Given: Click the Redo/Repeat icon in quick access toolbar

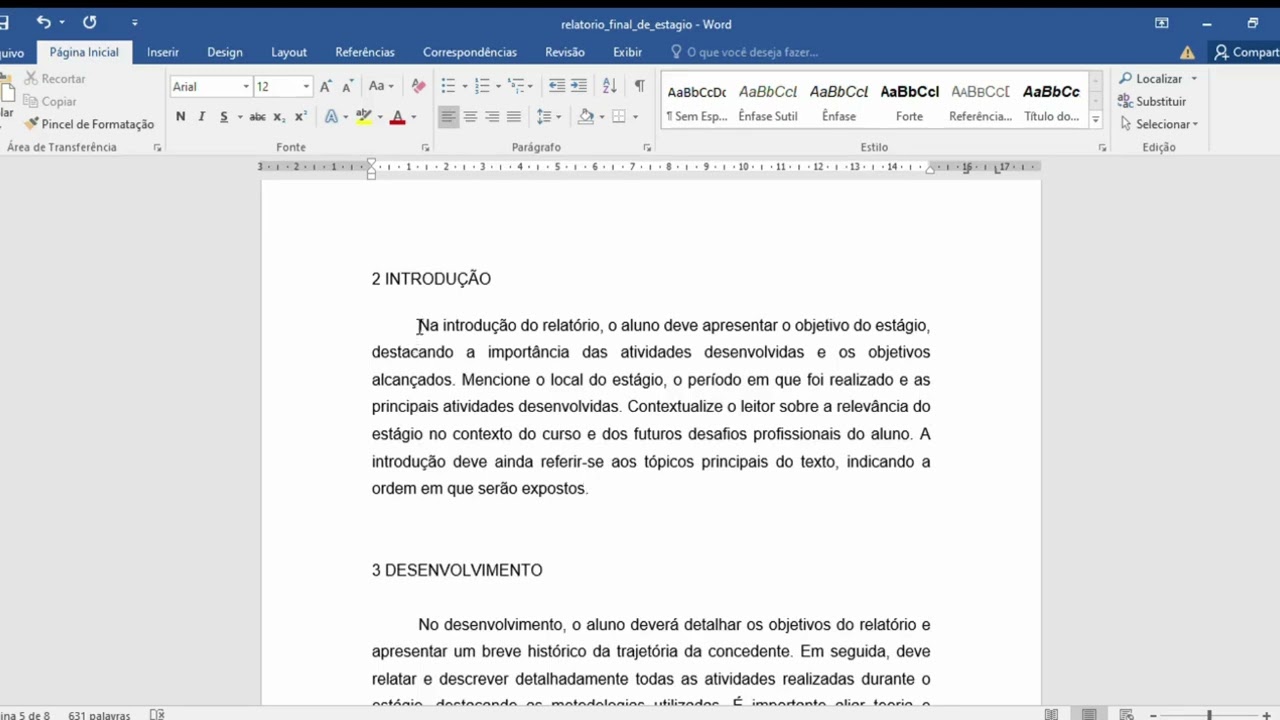Looking at the screenshot, I should coord(90,22).
